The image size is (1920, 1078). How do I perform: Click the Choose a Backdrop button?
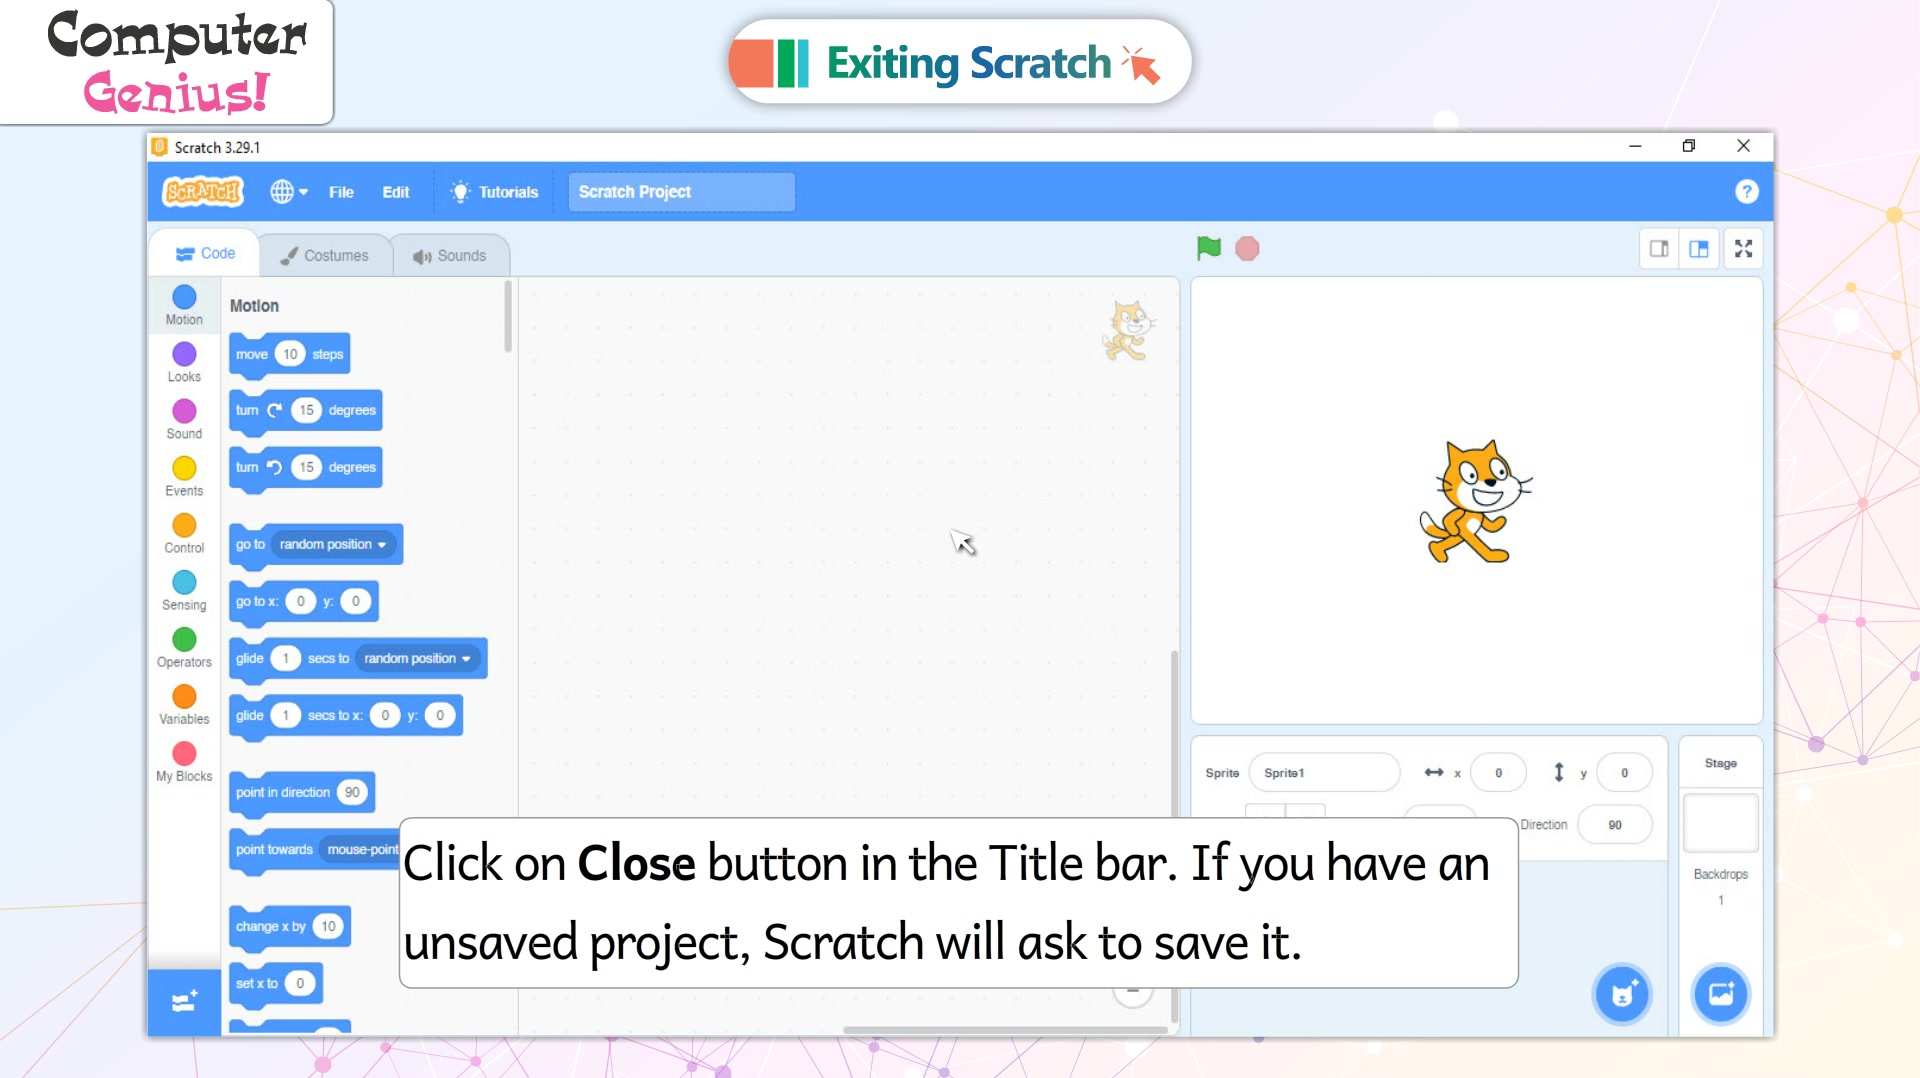(1721, 994)
